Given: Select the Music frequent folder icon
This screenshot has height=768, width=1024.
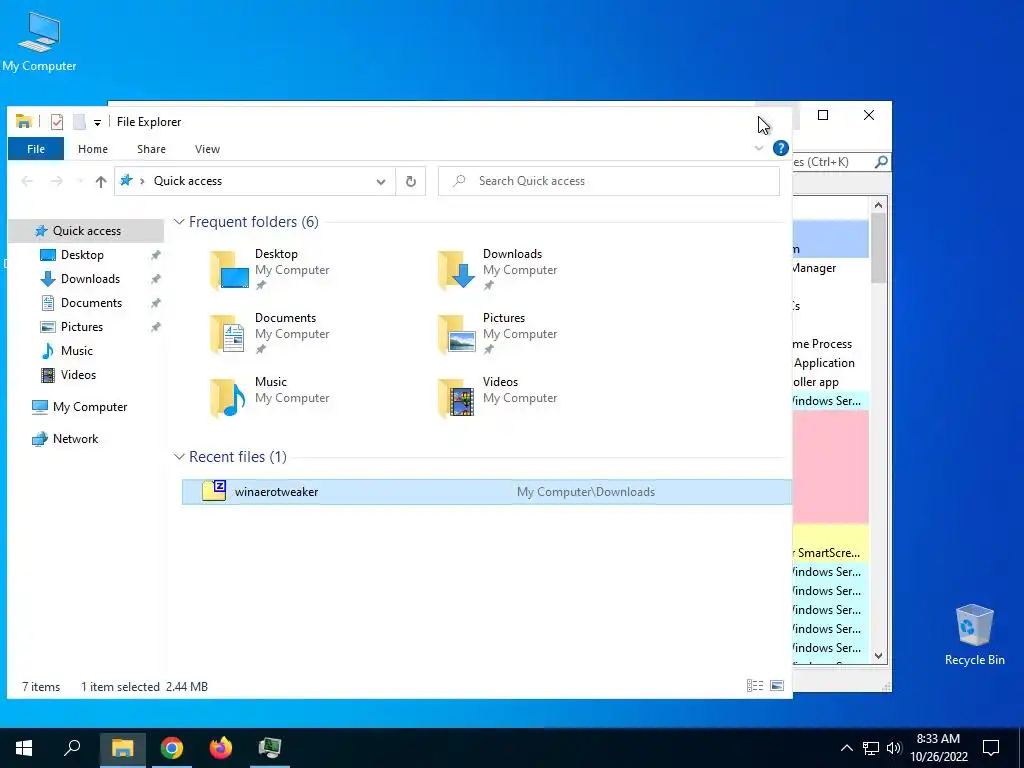Looking at the screenshot, I should tap(229, 398).
